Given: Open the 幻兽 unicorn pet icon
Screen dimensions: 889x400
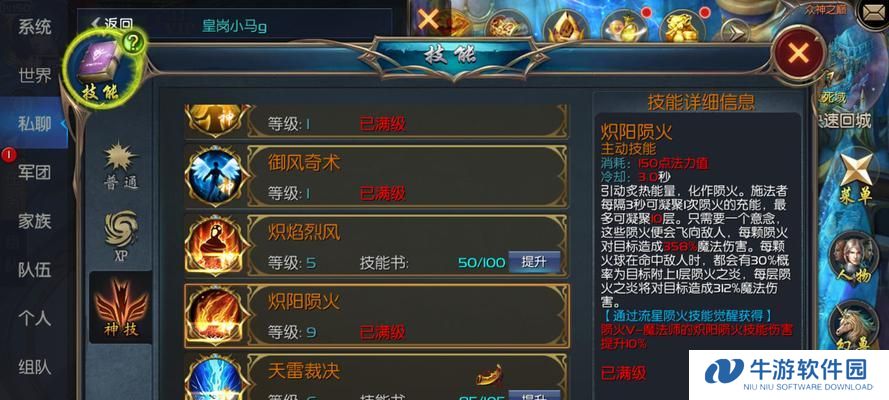Looking at the screenshot, I should coord(854,327).
